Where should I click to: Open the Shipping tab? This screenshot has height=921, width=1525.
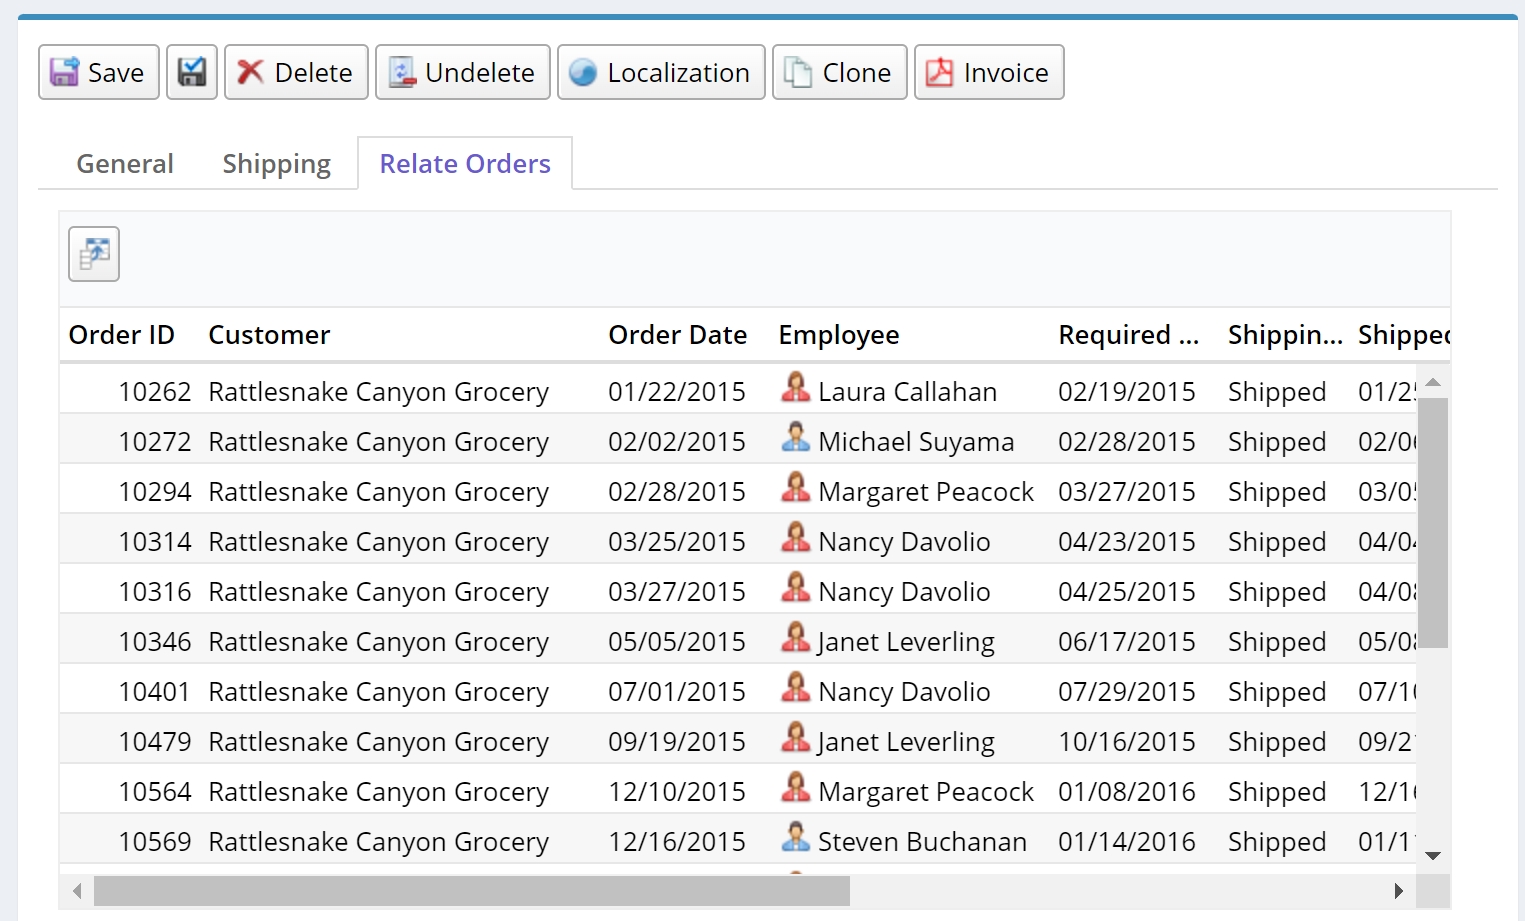[x=276, y=163]
